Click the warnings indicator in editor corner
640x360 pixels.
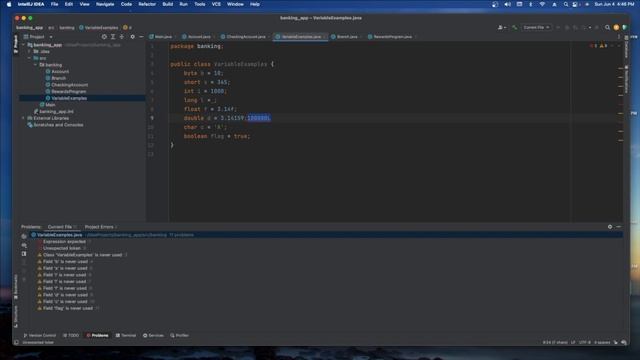tap(603, 46)
